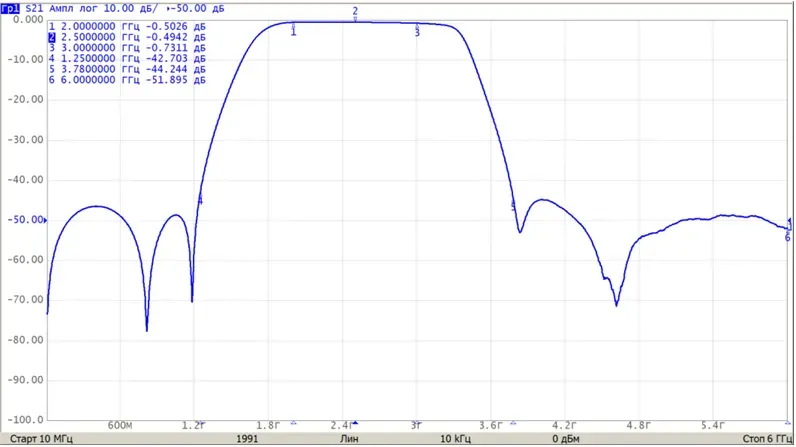Click the -0.4942 дБ value of marker 2
Image resolution: width=796 pixels, height=447 pixels.
click(x=175, y=37)
